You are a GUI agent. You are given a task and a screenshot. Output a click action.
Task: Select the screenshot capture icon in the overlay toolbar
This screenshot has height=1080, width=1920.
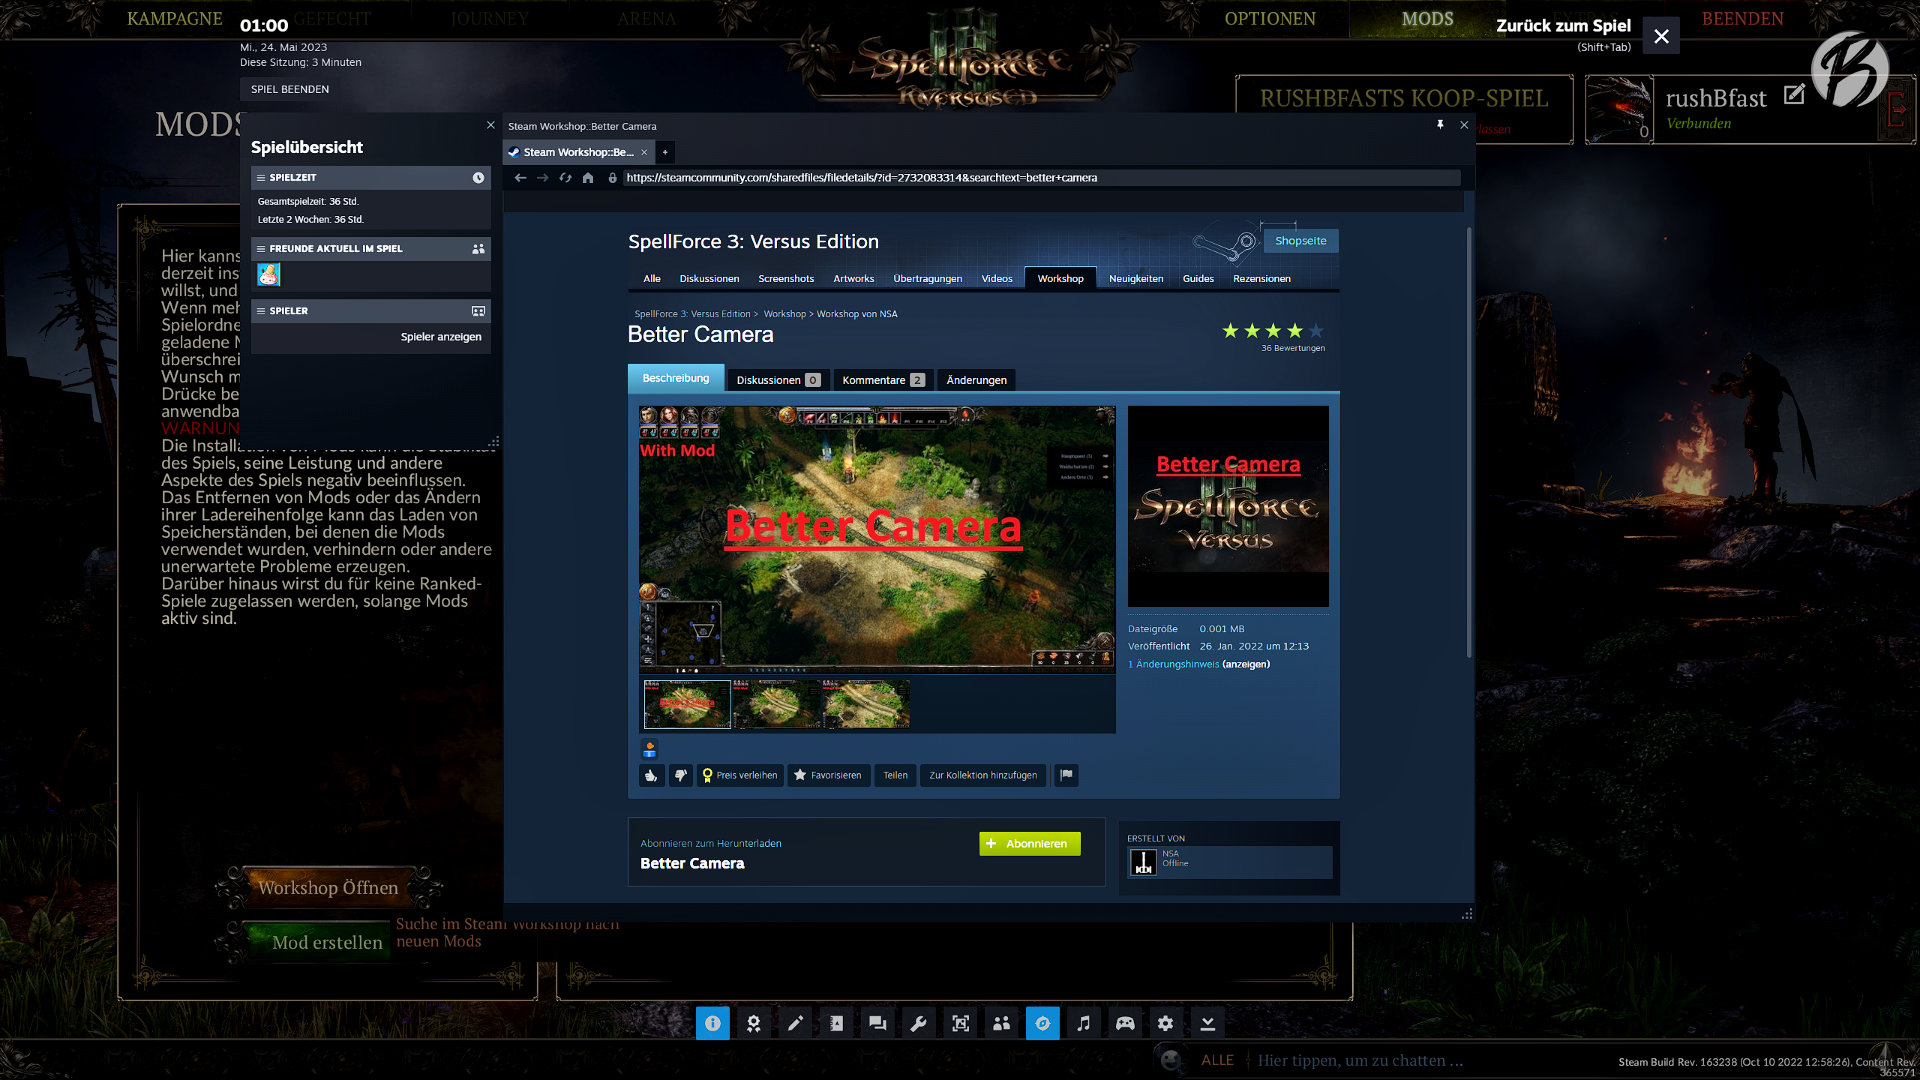tap(960, 1023)
